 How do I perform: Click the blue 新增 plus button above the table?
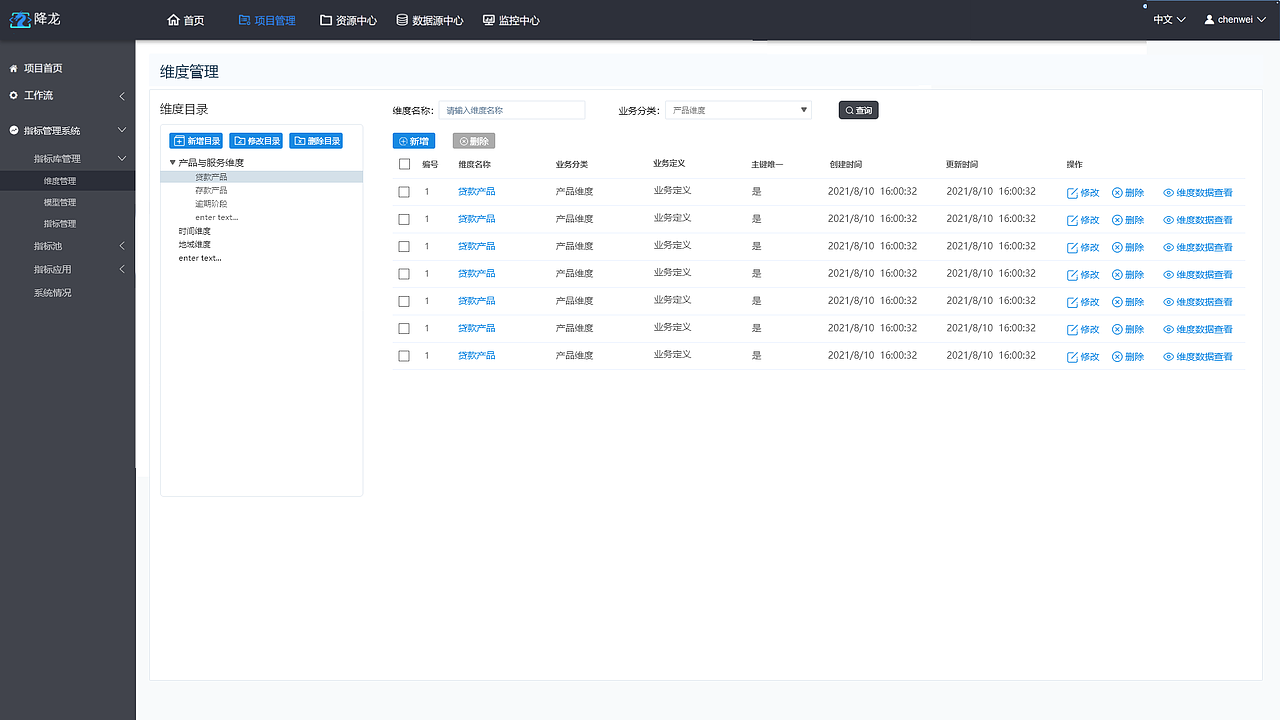tap(414, 141)
